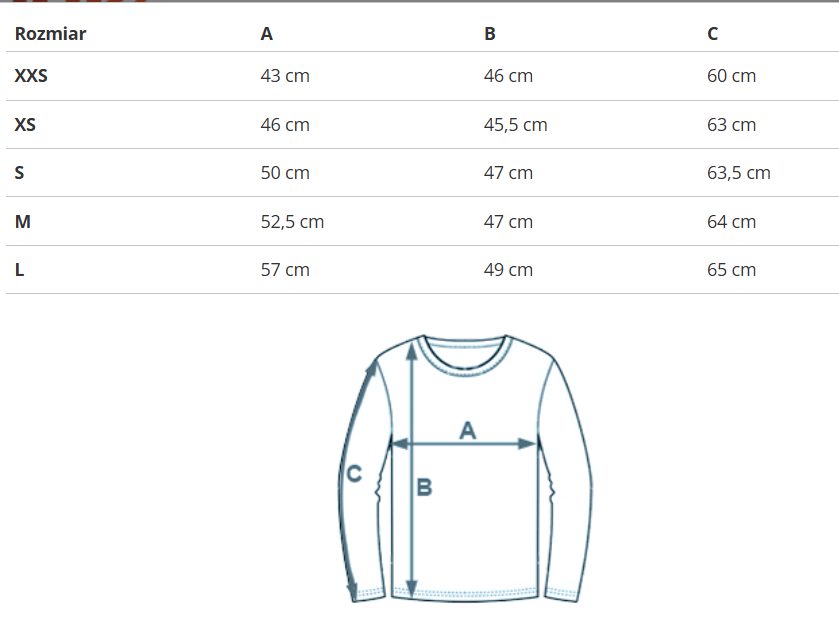Select the Rozmiar column header
839x624 pixels.
tap(50, 34)
